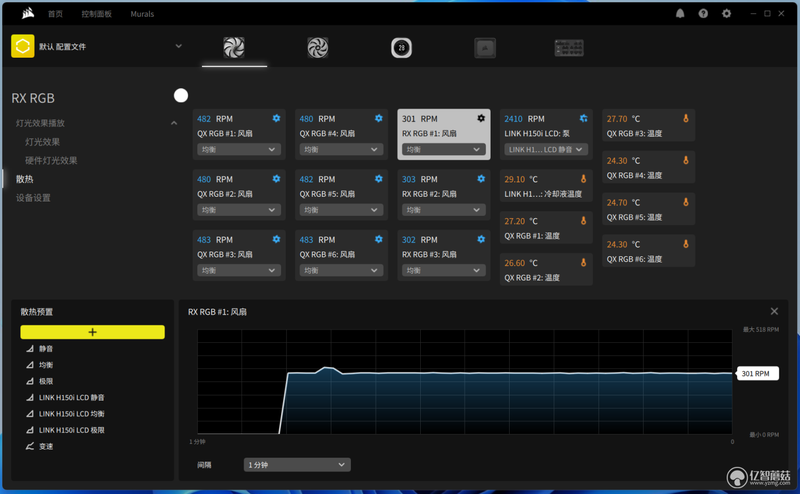Open gear on QX RGB #6 风扇 card
Screen dimensions: 800x494
point(379,239)
